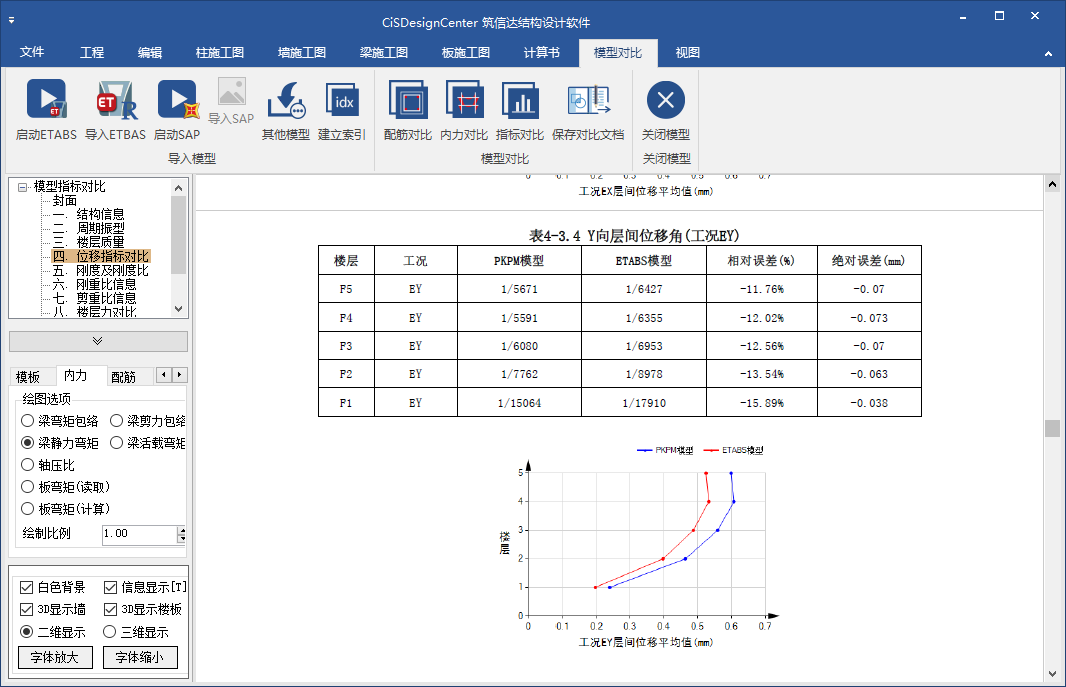Switch to the 工程 tab
The image size is (1066, 687).
(92, 52)
